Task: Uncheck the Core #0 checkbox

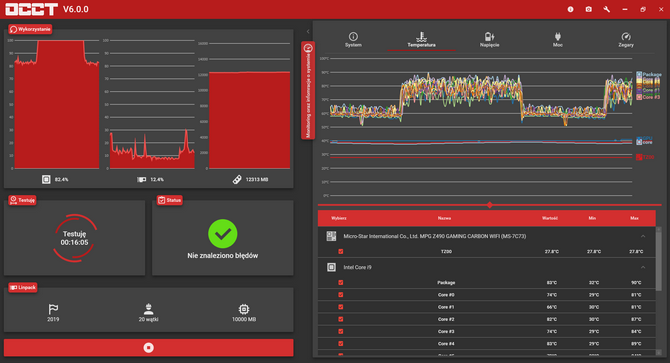Action: pos(341,295)
